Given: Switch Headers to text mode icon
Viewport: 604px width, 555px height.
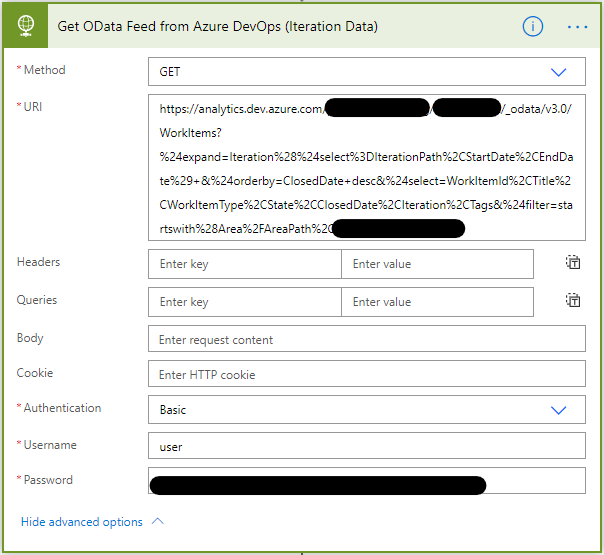Looking at the screenshot, I should [x=573, y=262].
